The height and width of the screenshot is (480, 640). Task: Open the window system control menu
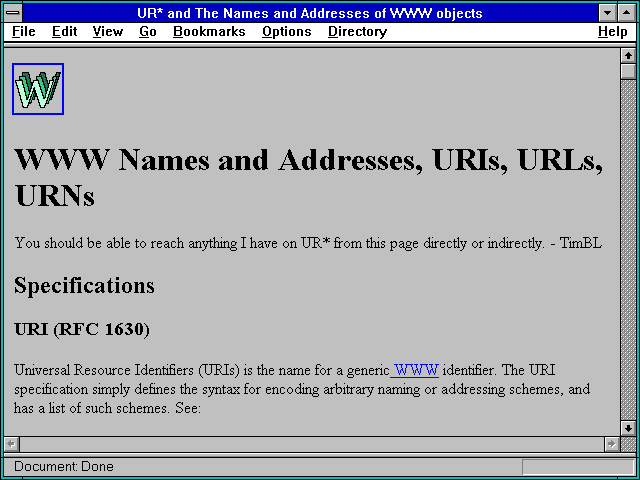coord(13,13)
